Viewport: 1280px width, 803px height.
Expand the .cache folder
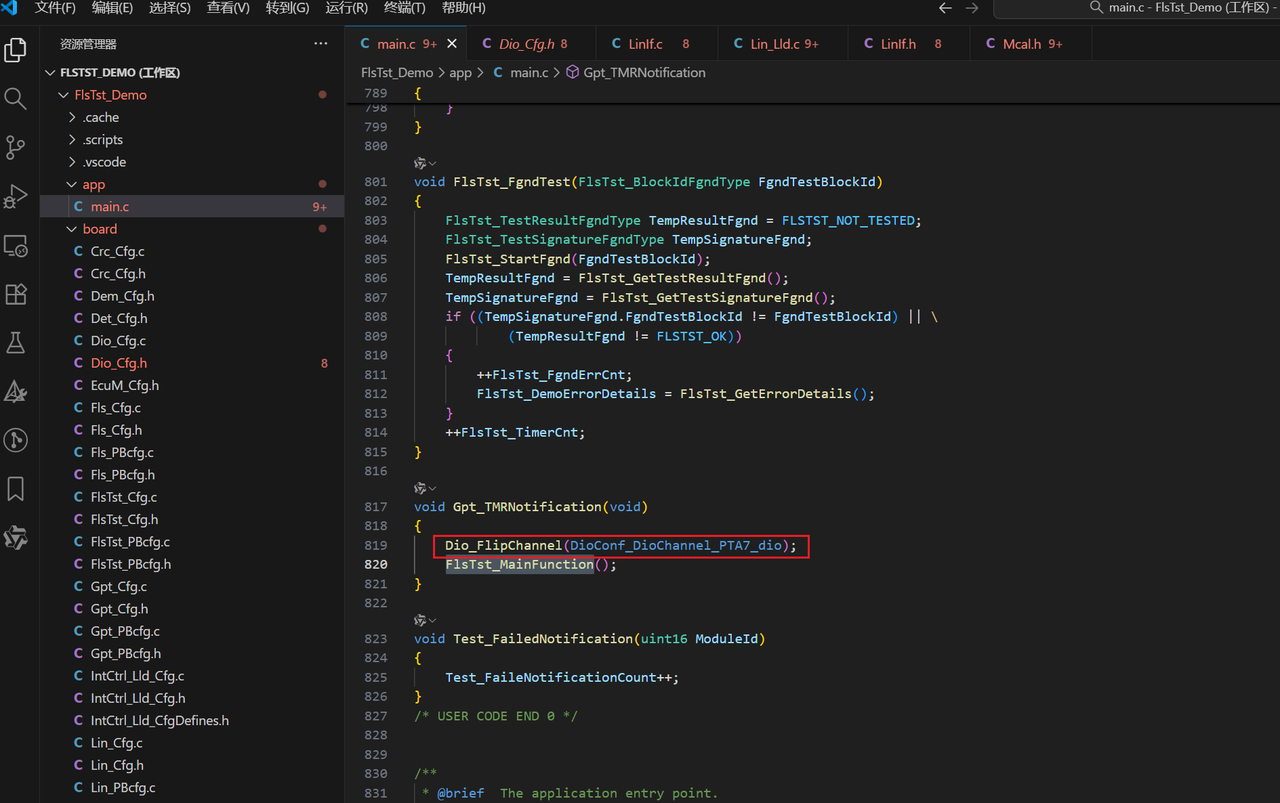[x=100, y=117]
